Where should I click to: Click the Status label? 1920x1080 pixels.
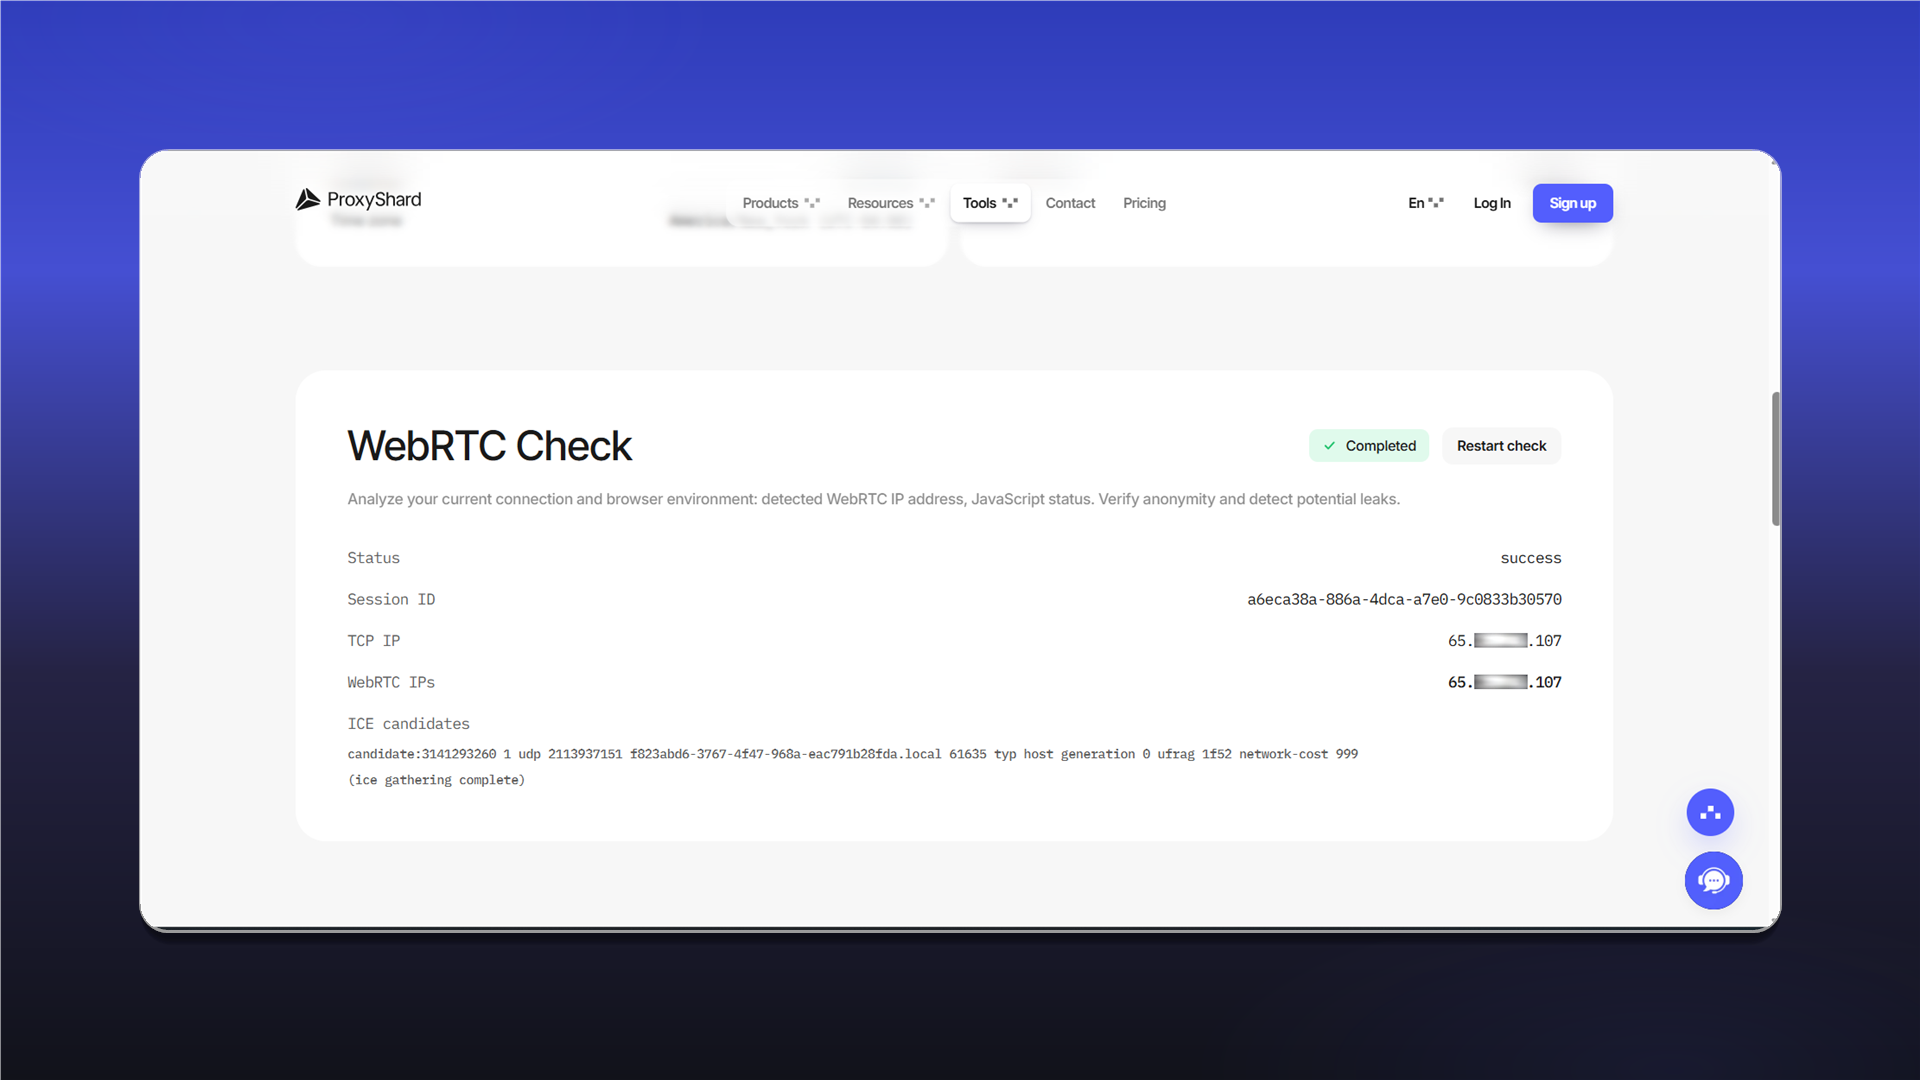373,558
